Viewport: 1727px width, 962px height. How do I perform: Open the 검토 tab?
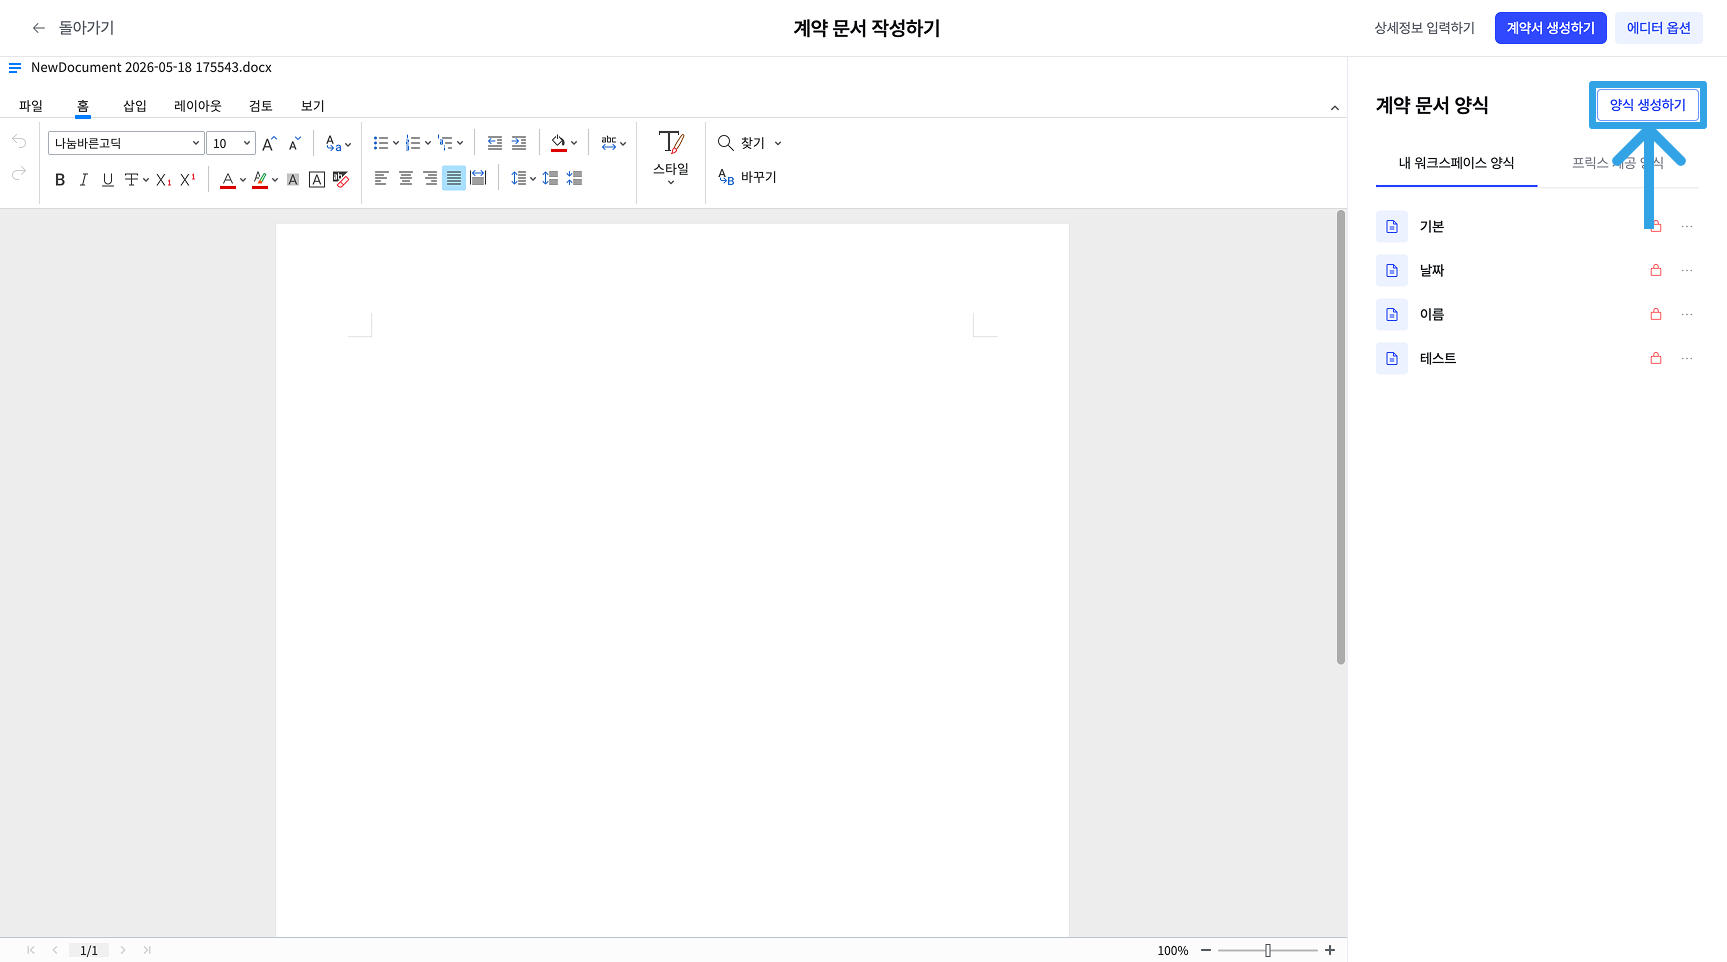(261, 106)
